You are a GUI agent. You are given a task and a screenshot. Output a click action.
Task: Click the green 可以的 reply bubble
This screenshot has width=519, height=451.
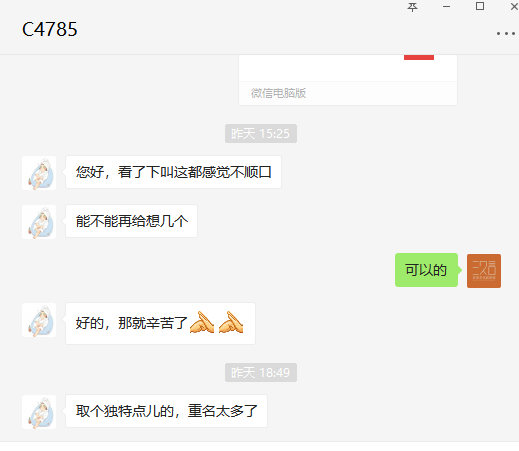pyautogui.click(x=426, y=270)
